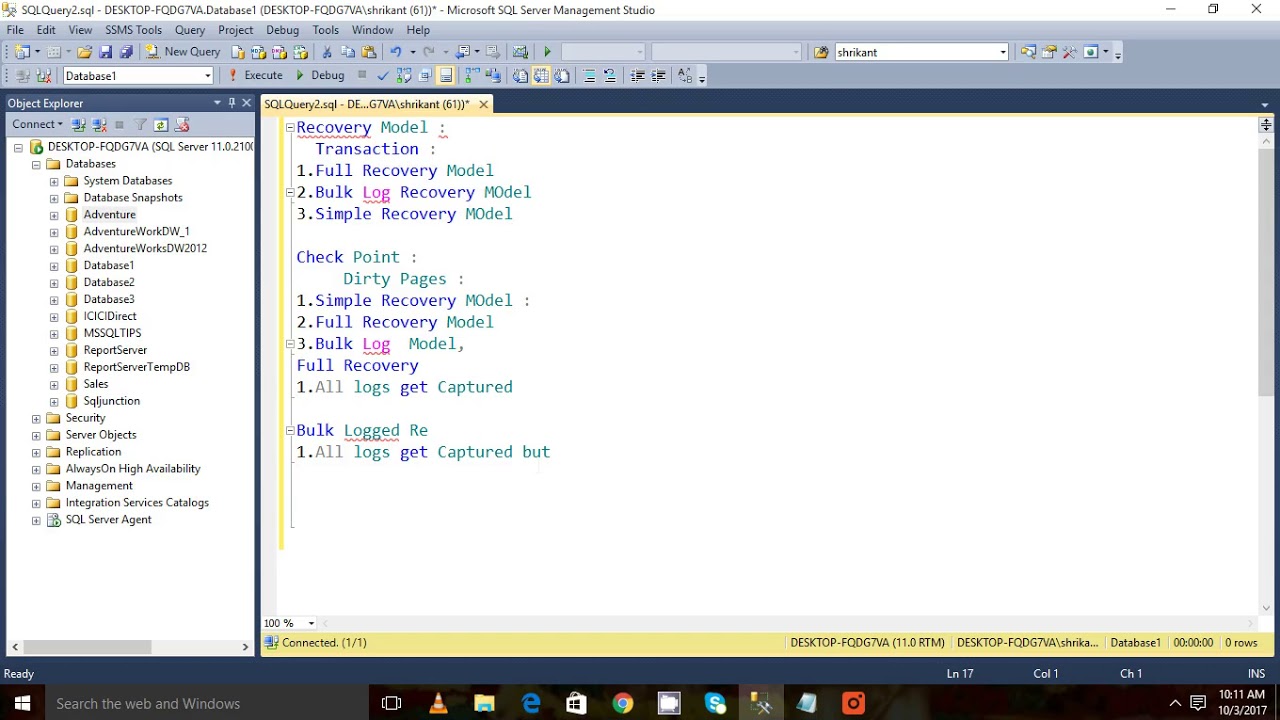Open the 100 % zoom level dropdown
This screenshot has width=1280, height=720.
[x=311, y=623]
